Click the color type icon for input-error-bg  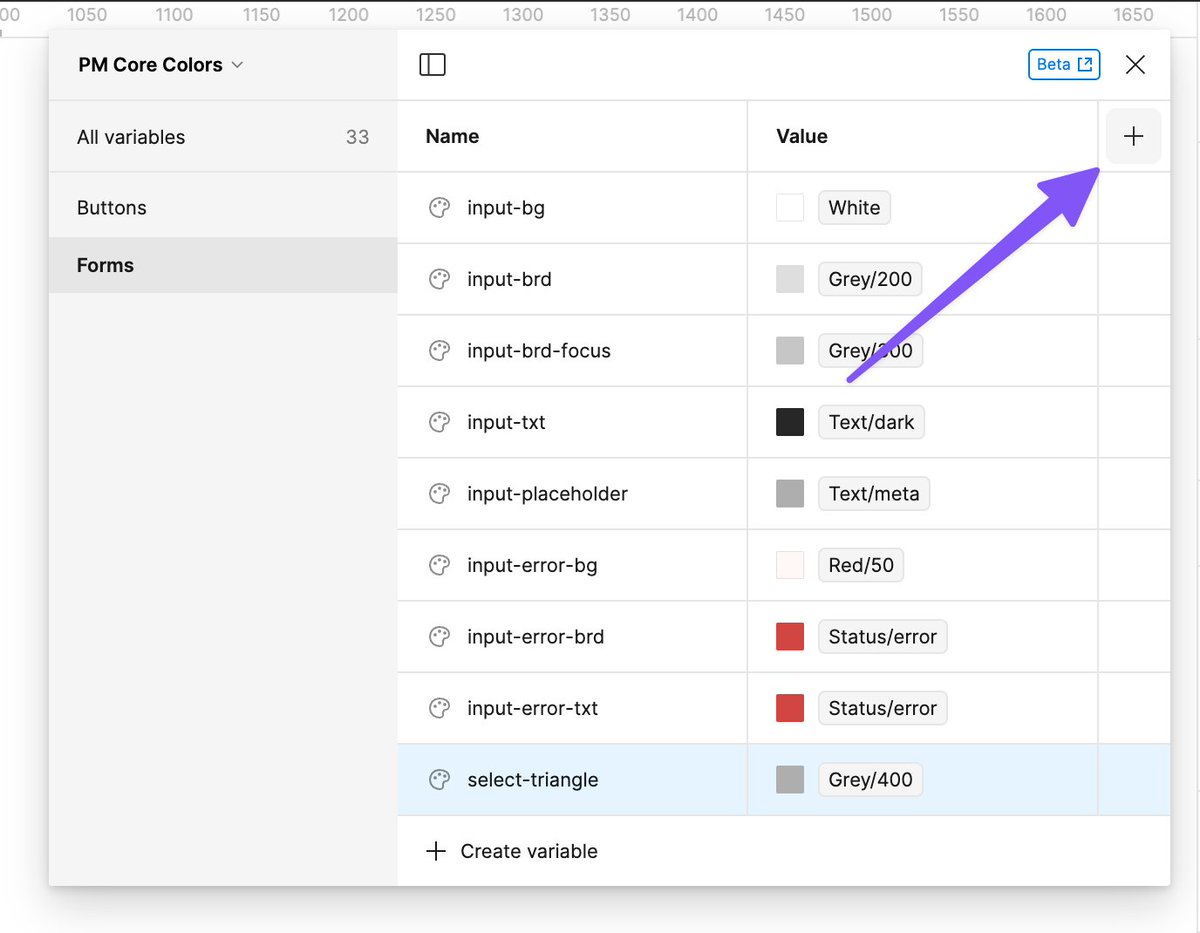[439, 565]
